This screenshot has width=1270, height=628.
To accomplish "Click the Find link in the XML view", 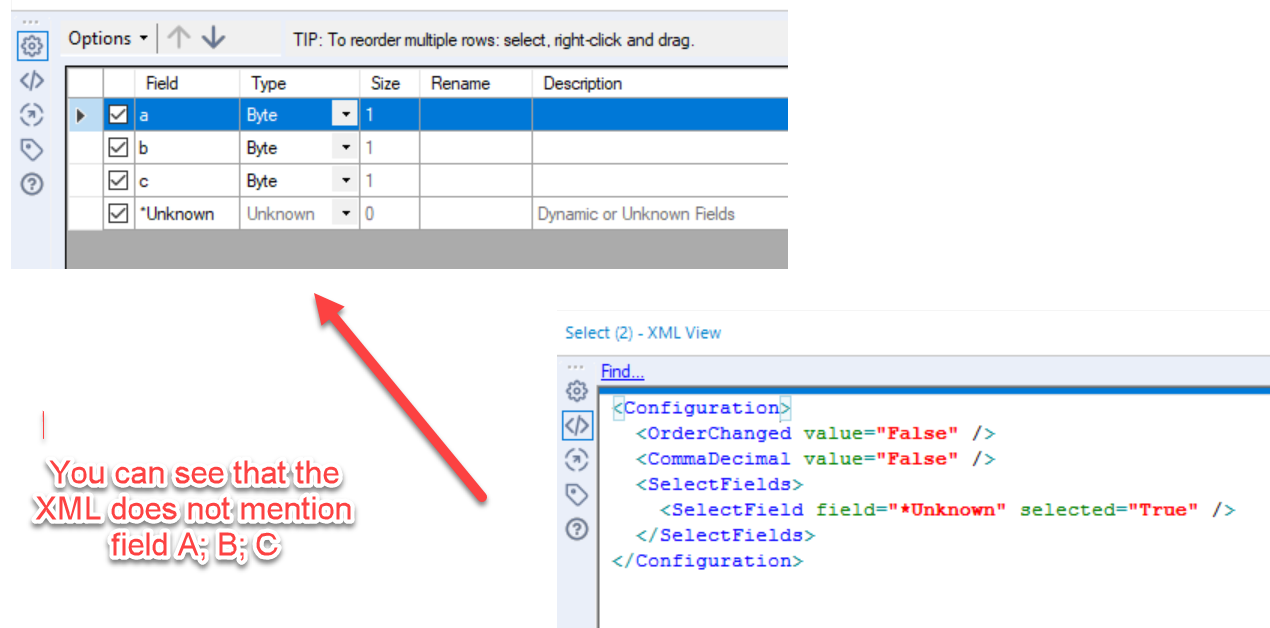I will click(x=621, y=371).
